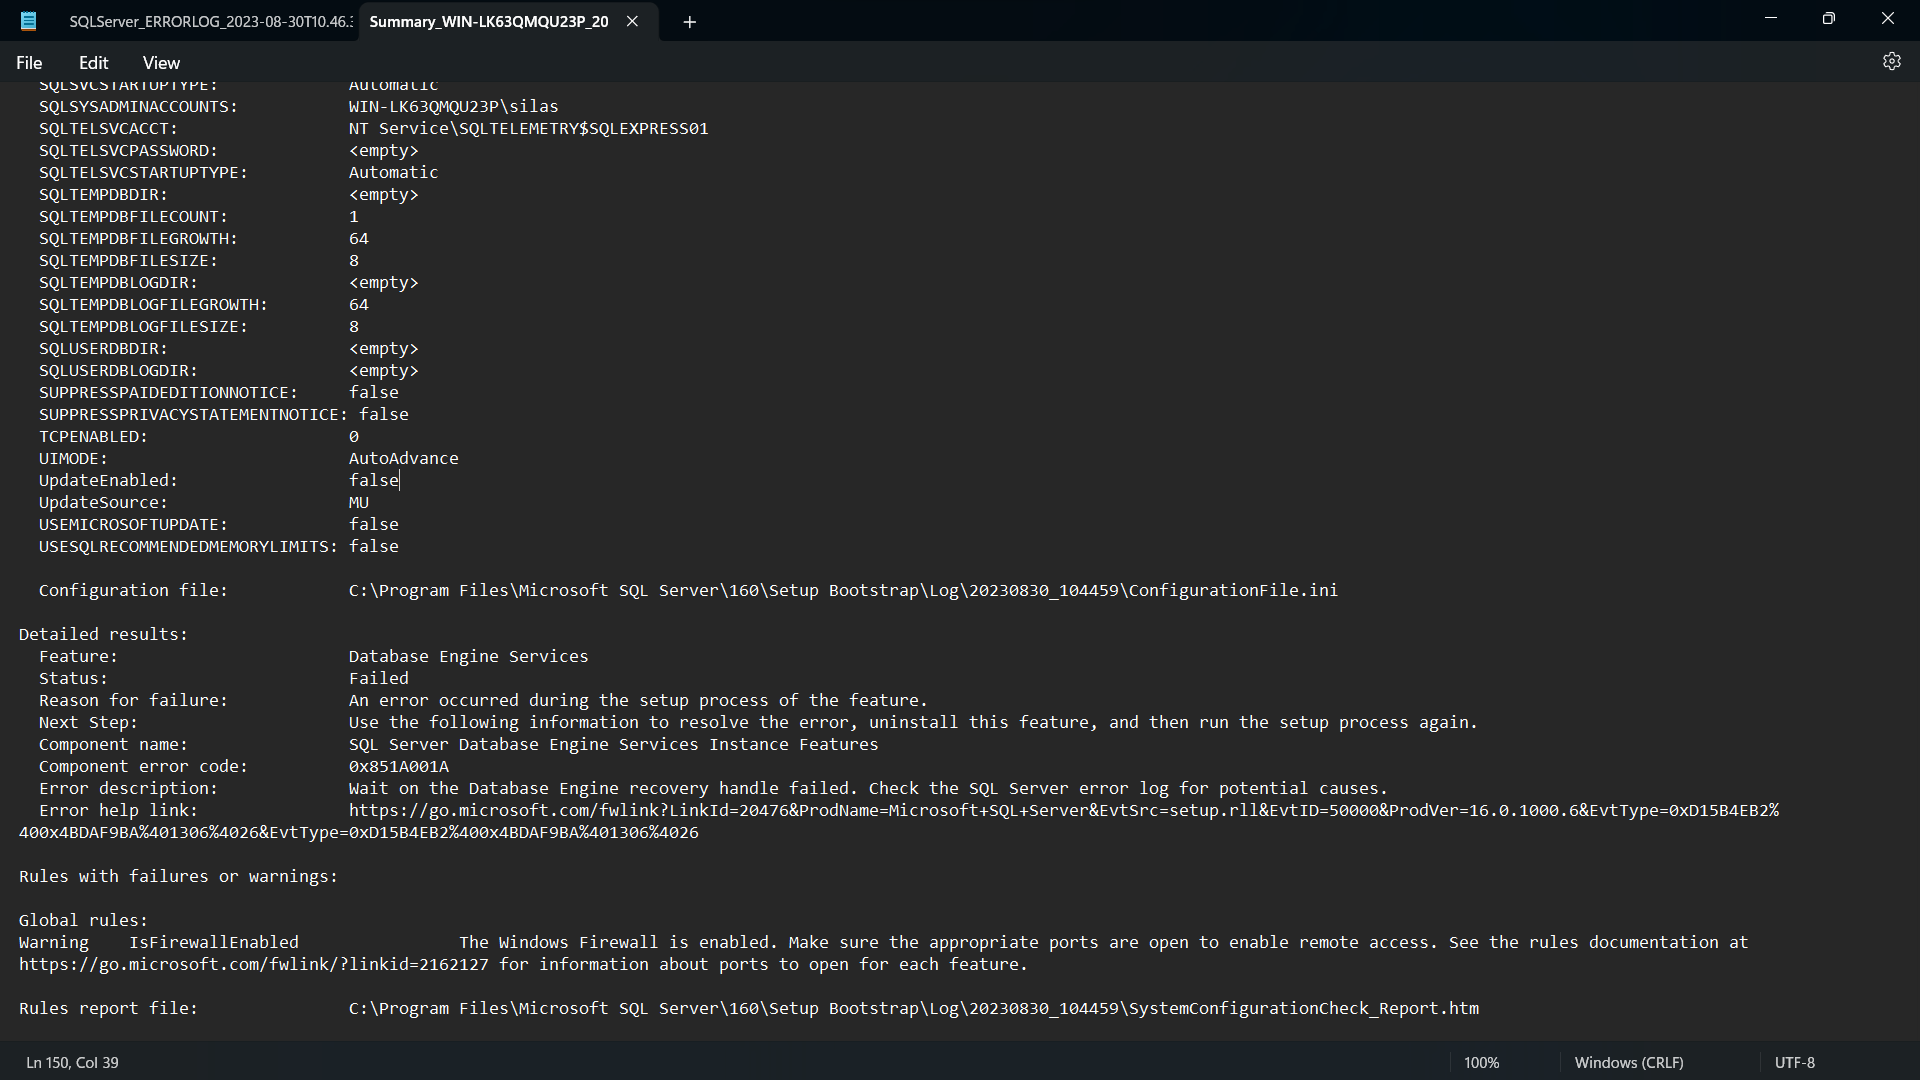
Task: Click error code 0x851A001A text
Action: pos(399,767)
